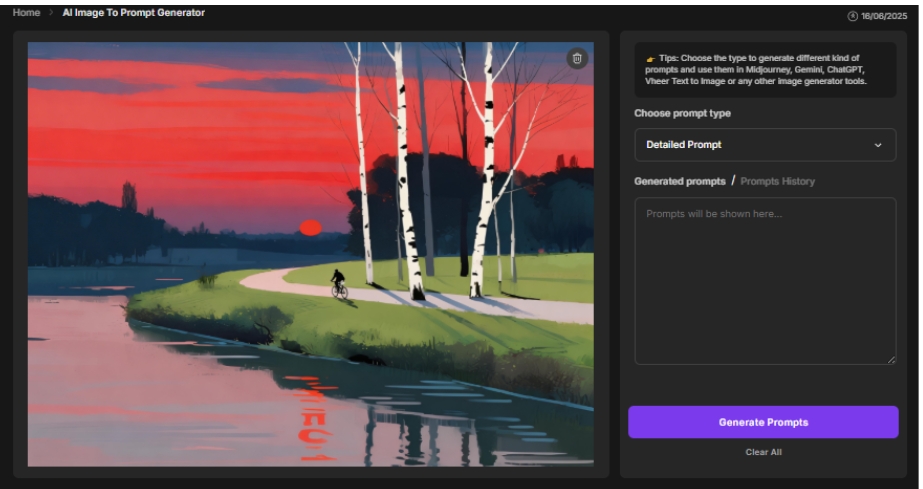Focus the 'Prompts will be shown here' text area
Viewport: 923px width, 489px height.
pyautogui.click(x=764, y=280)
